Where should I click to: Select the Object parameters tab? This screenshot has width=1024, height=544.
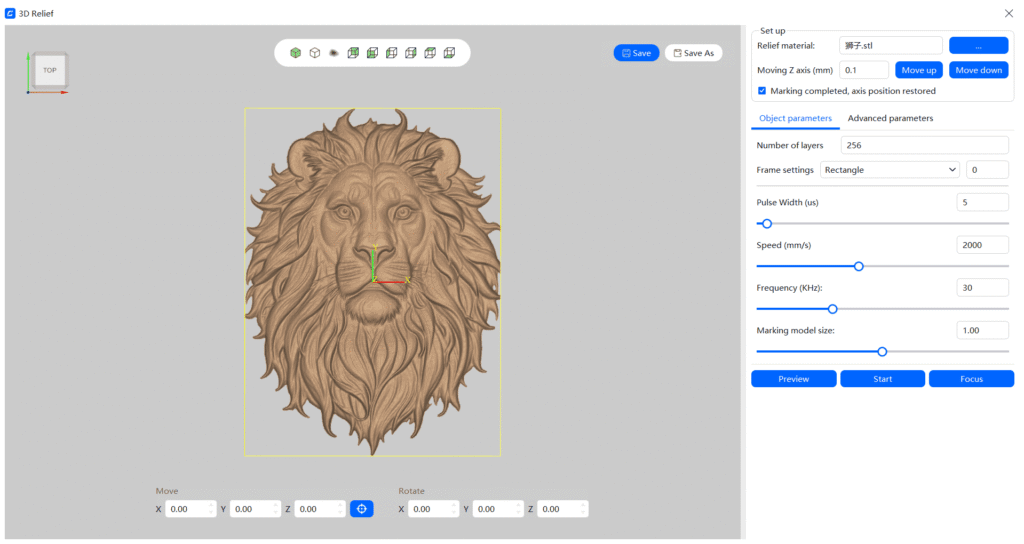coord(795,118)
